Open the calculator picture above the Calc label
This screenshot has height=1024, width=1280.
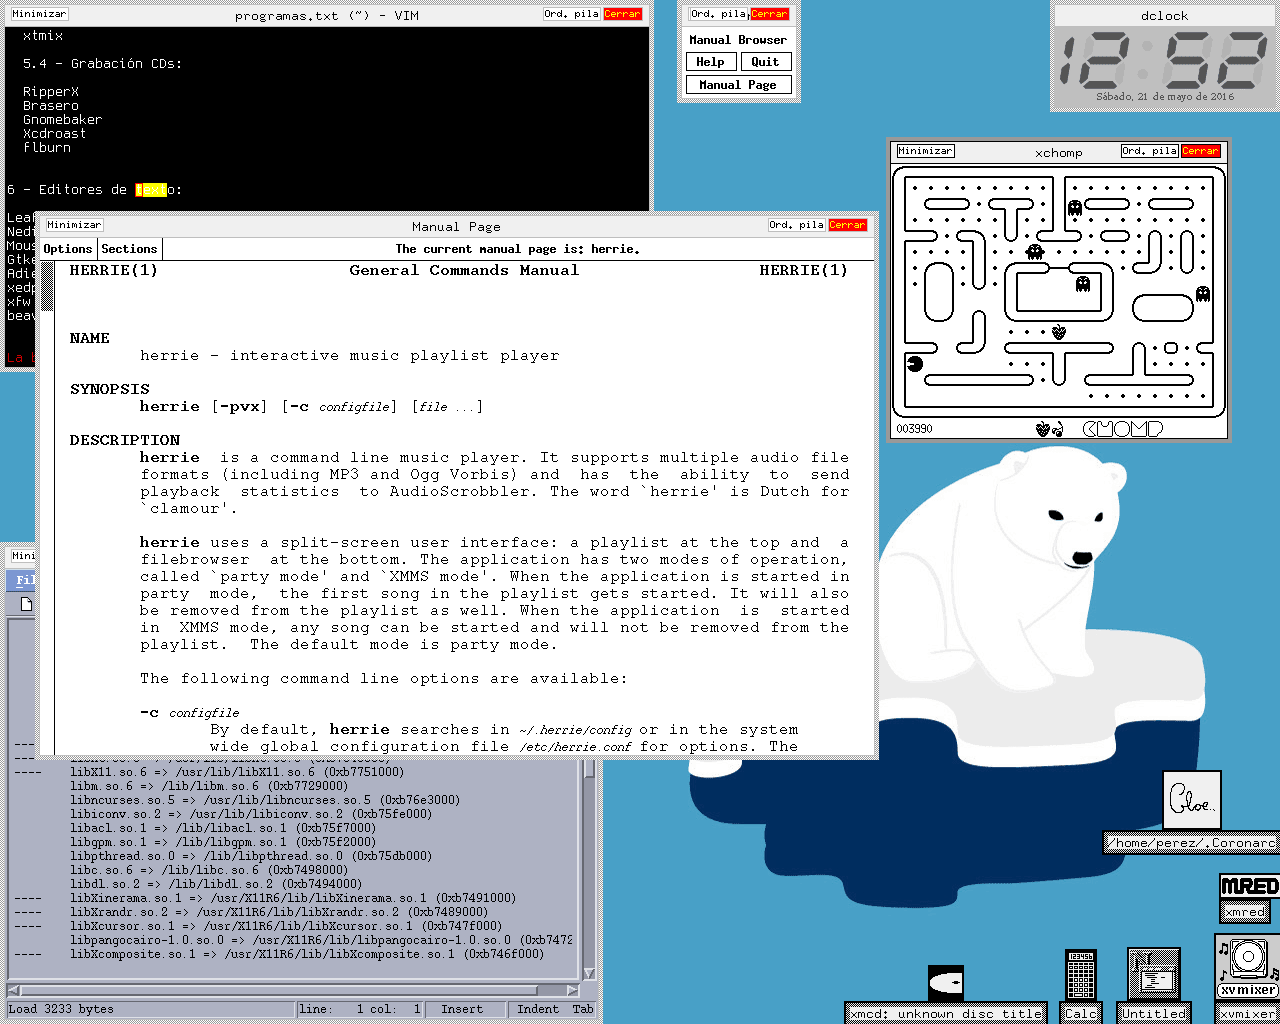1081,974
